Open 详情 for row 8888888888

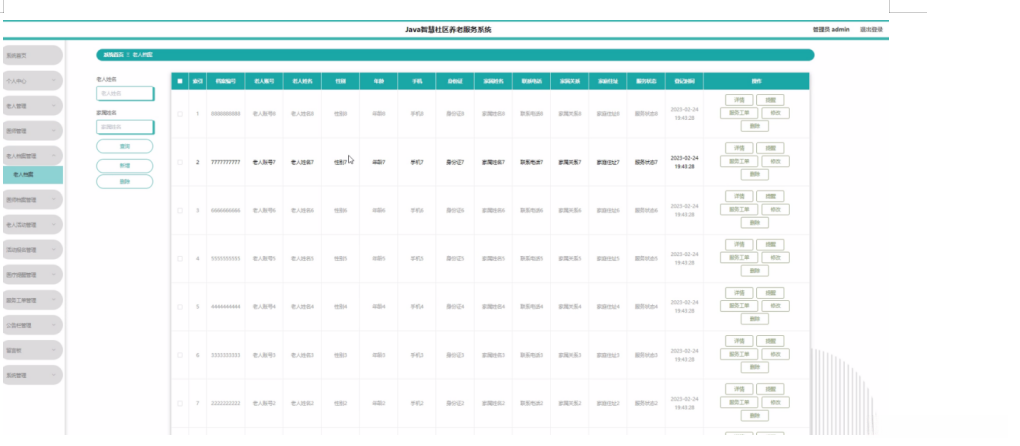click(x=739, y=100)
